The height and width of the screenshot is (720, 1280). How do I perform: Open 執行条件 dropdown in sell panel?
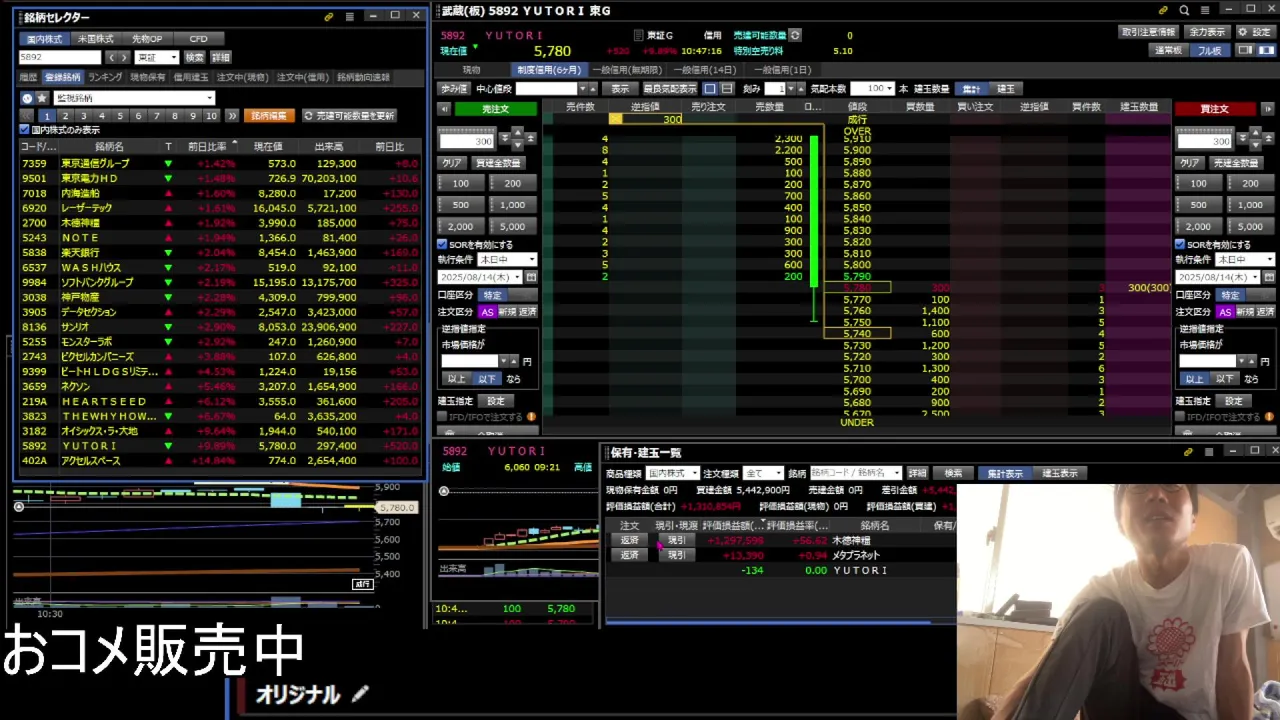tap(508, 260)
